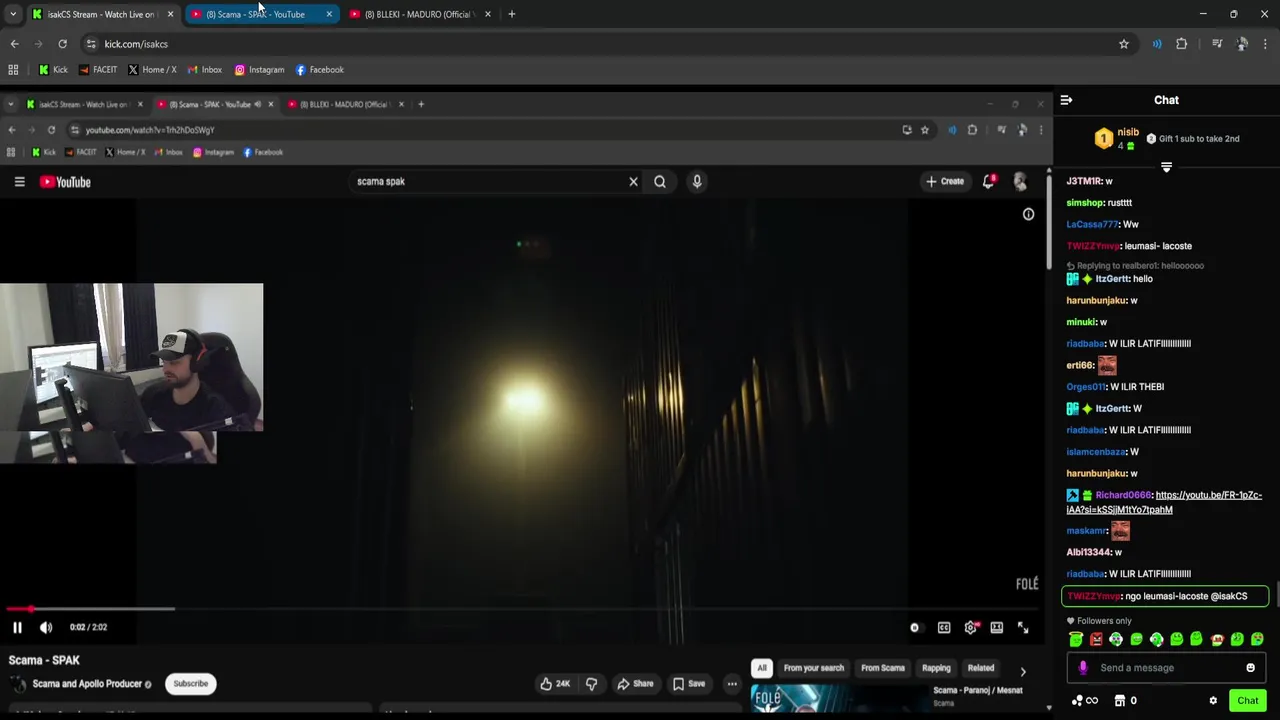1280x720 pixels.
Task: Open more actions ellipsis under video
Action: tap(732, 684)
